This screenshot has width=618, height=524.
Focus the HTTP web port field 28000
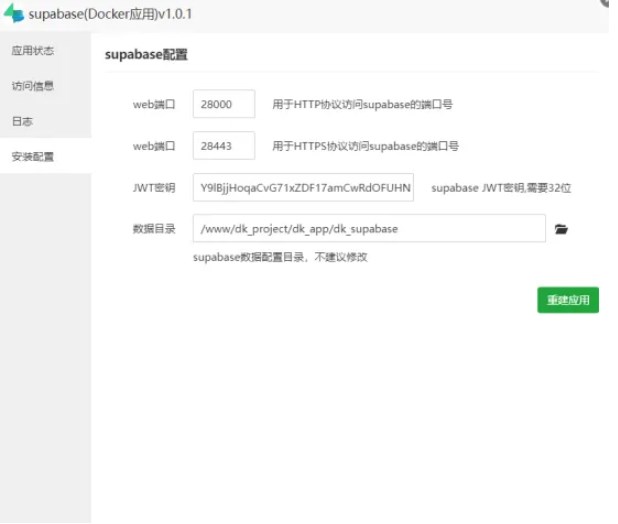[x=224, y=104]
